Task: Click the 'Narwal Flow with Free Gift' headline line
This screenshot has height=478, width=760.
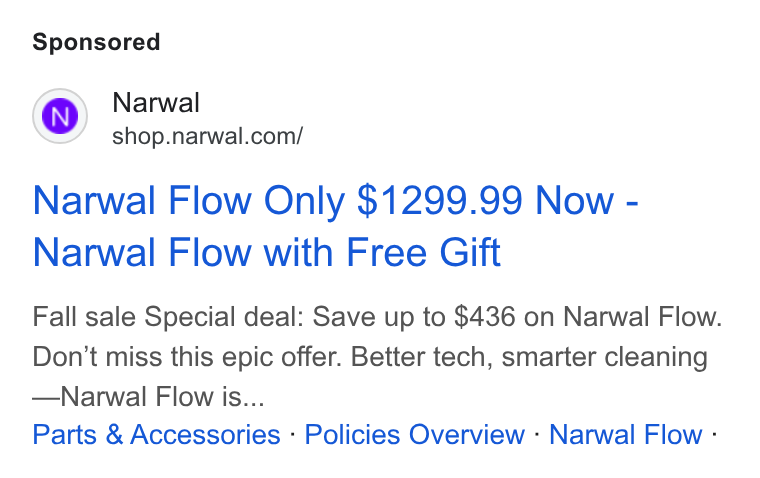Action: 267,252
